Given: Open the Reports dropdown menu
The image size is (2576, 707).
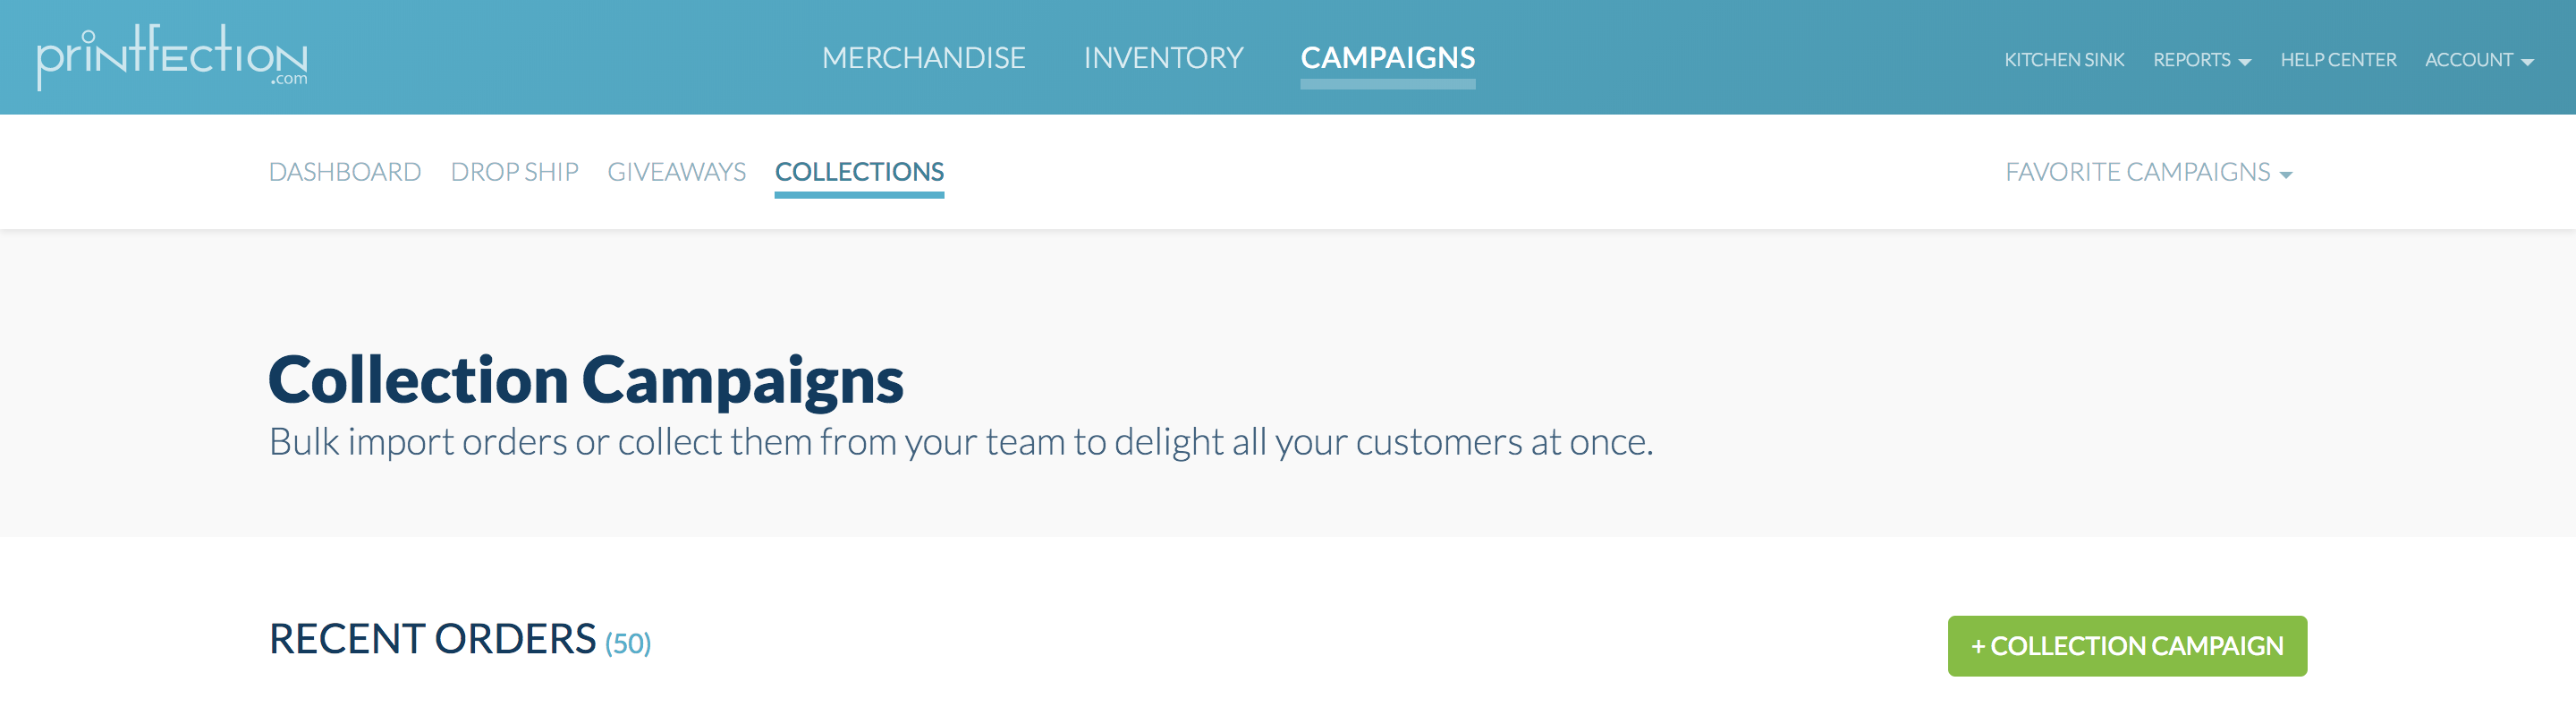Looking at the screenshot, I should click(2200, 60).
